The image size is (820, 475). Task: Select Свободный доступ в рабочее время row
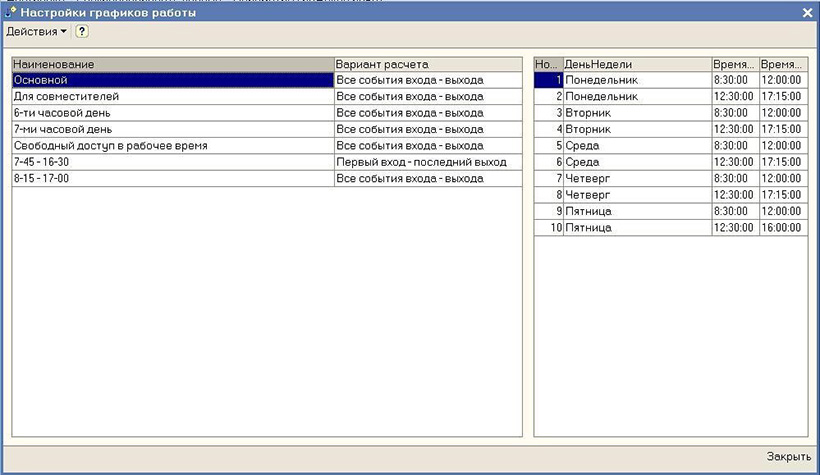pos(171,146)
